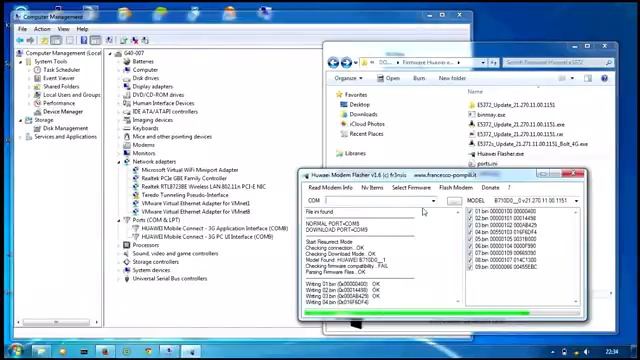This screenshot has height=360, width=640.
Task: Open File menu in Computer Management
Action: tap(22, 29)
